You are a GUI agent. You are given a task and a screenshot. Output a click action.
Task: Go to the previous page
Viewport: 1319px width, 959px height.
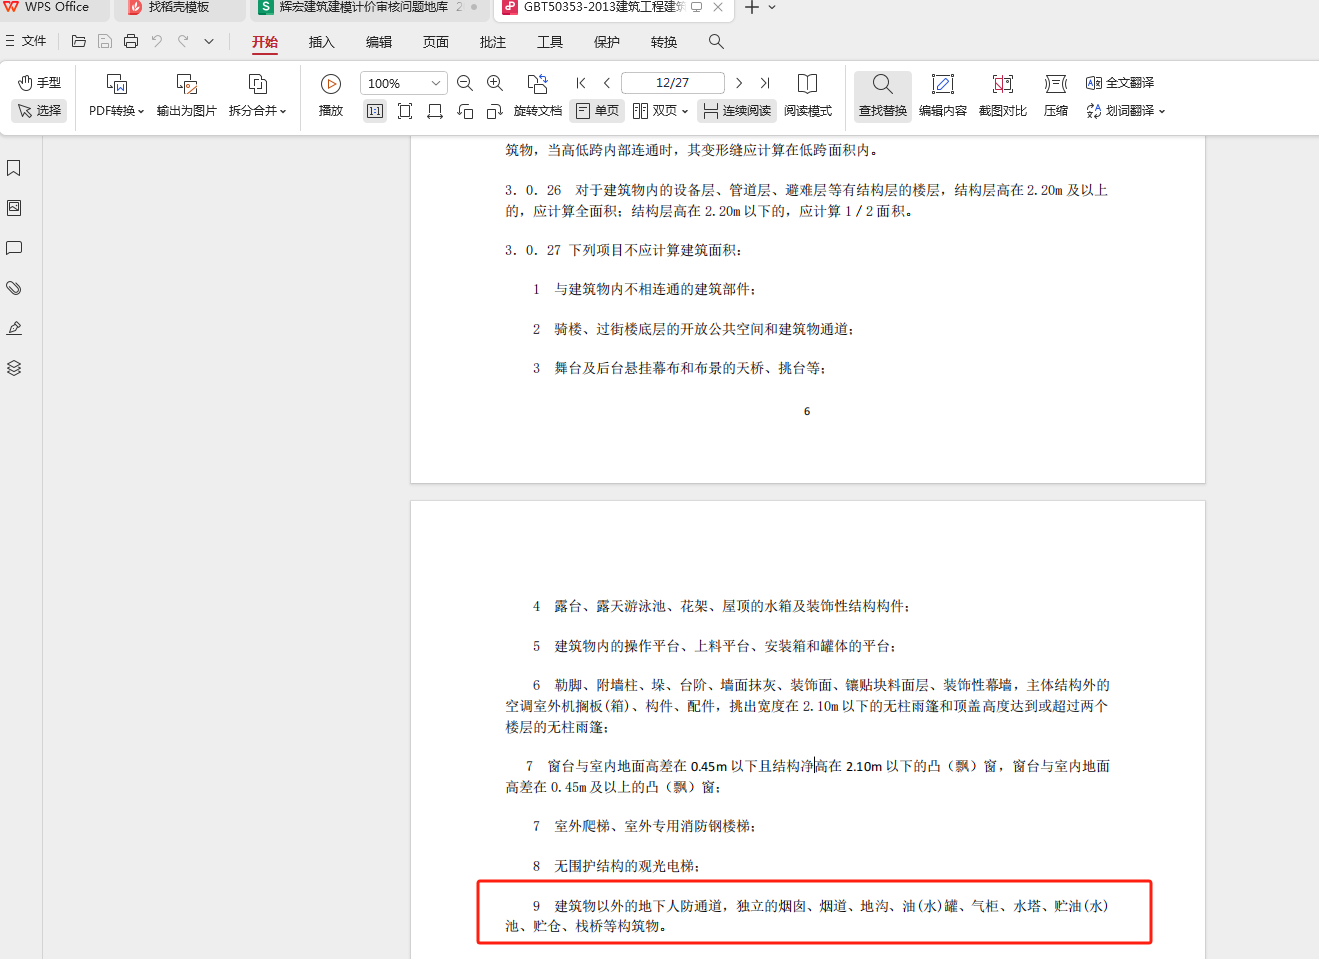[607, 83]
